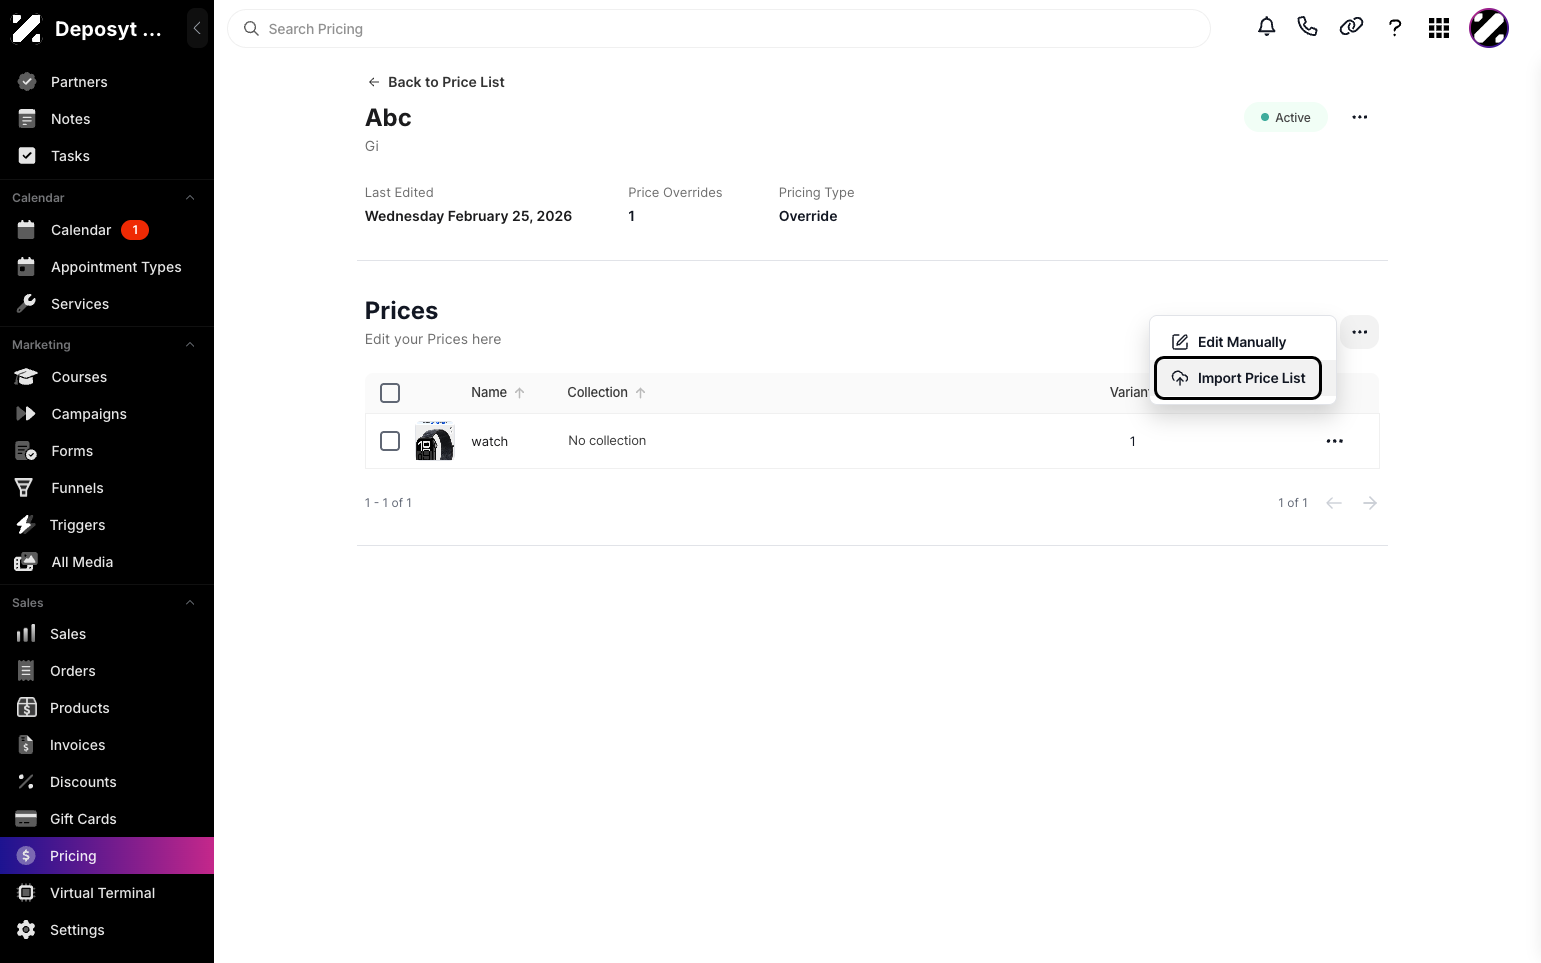1541x963 pixels.
Task: Click the Search Pricing field
Action: tap(718, 29)
